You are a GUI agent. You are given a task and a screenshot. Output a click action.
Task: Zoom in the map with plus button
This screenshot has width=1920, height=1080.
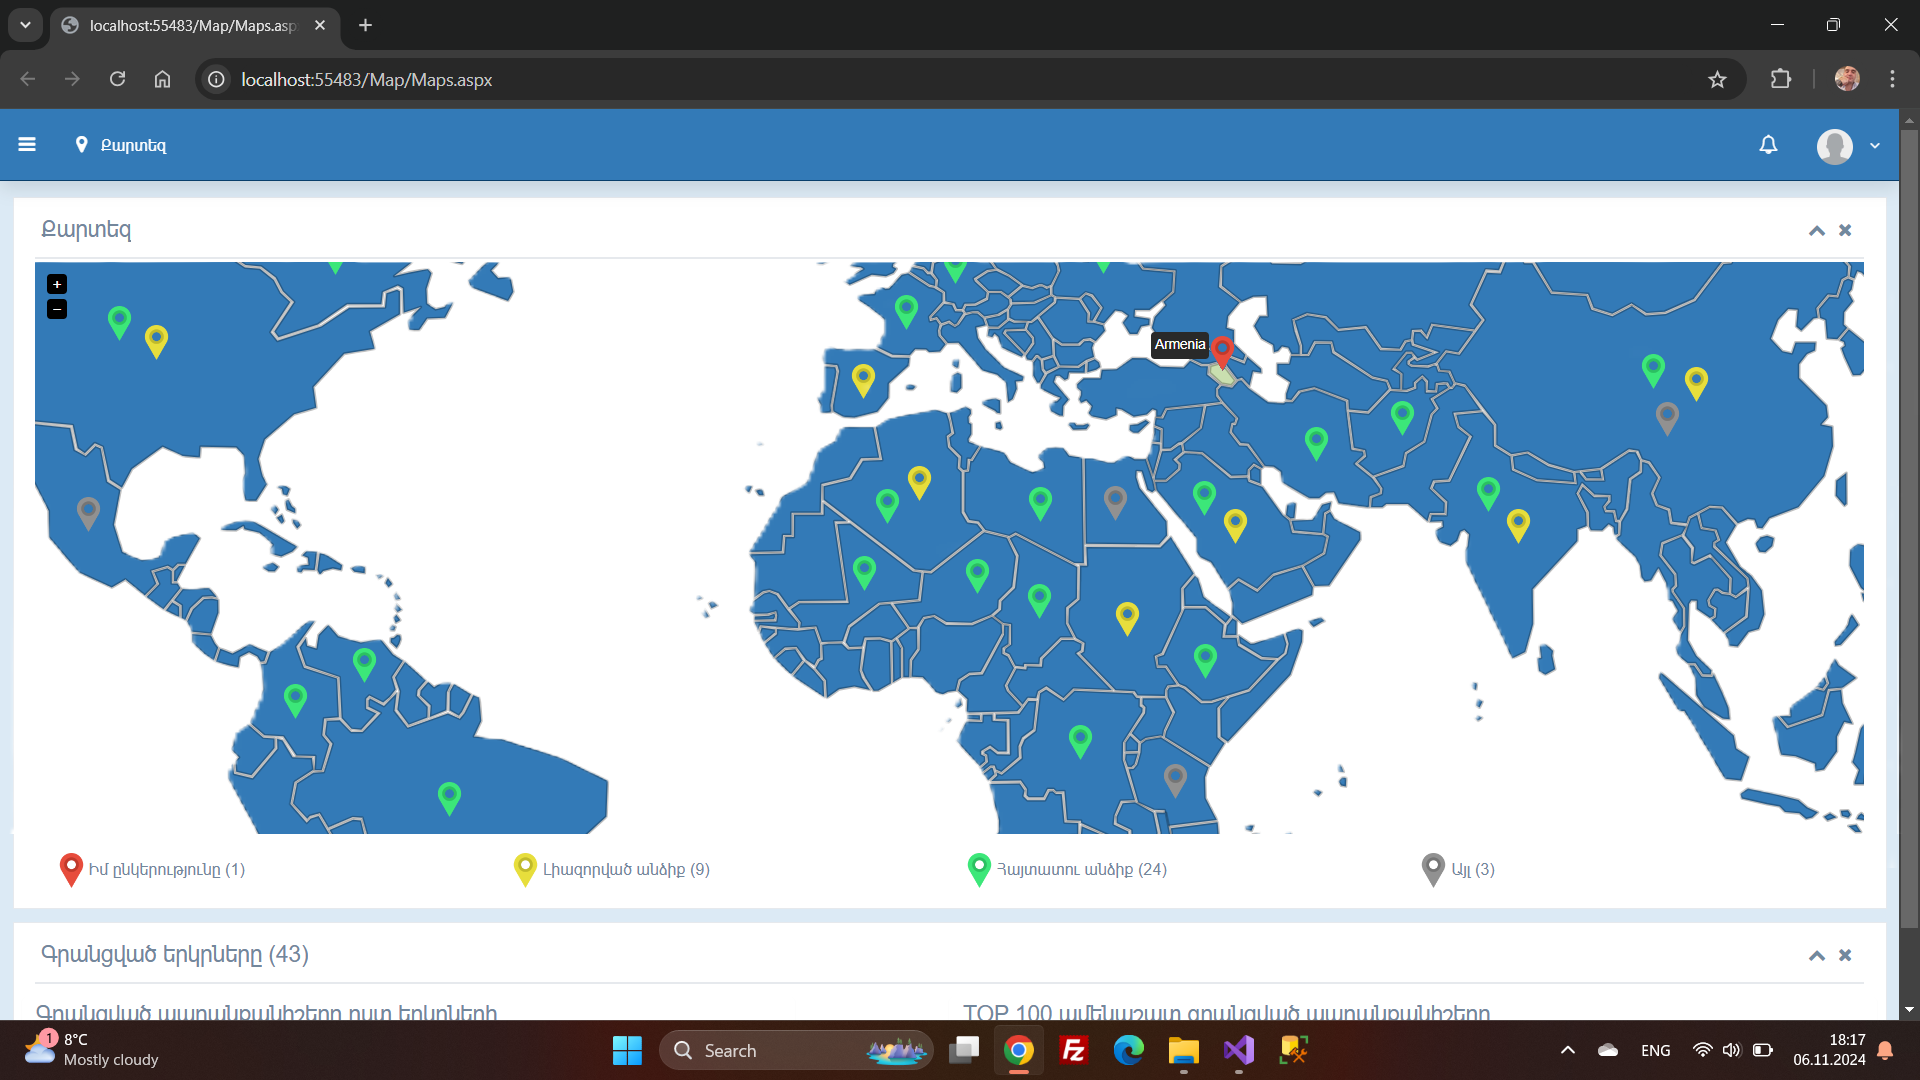click(57, 285)
